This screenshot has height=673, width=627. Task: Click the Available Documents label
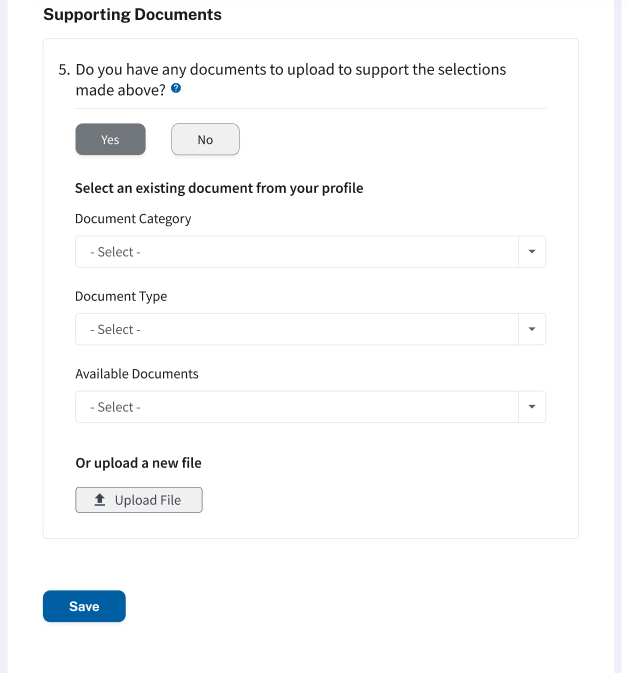[x=137, y=374]
